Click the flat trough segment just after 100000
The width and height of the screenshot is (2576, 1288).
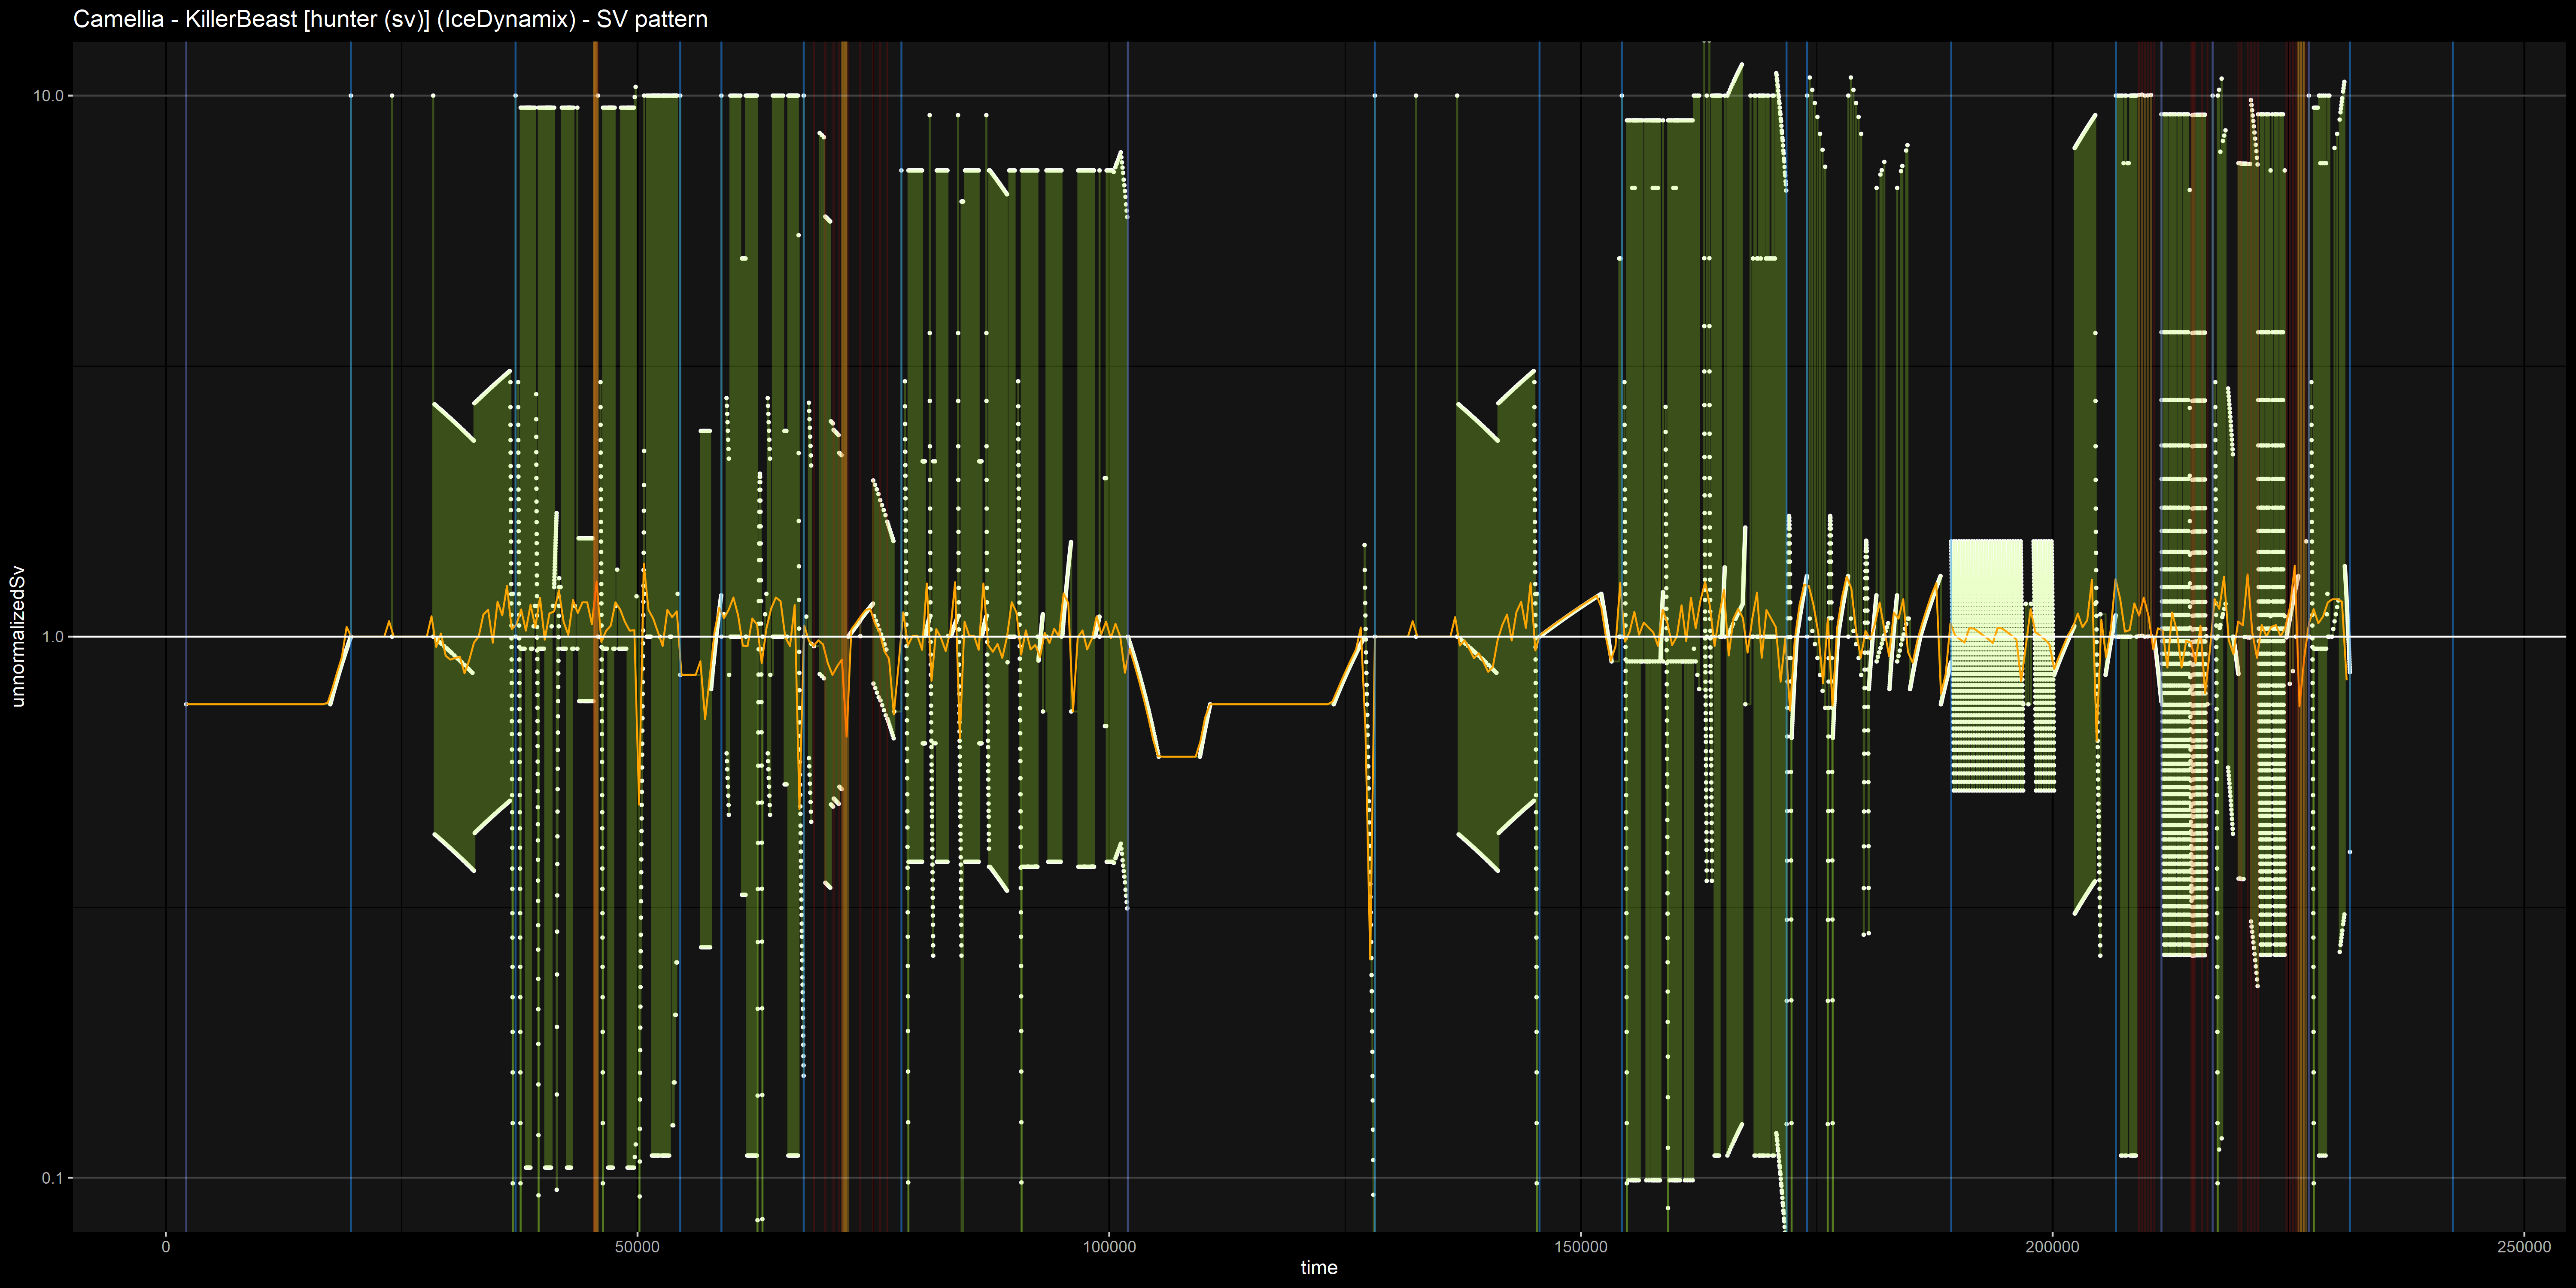1178,757
